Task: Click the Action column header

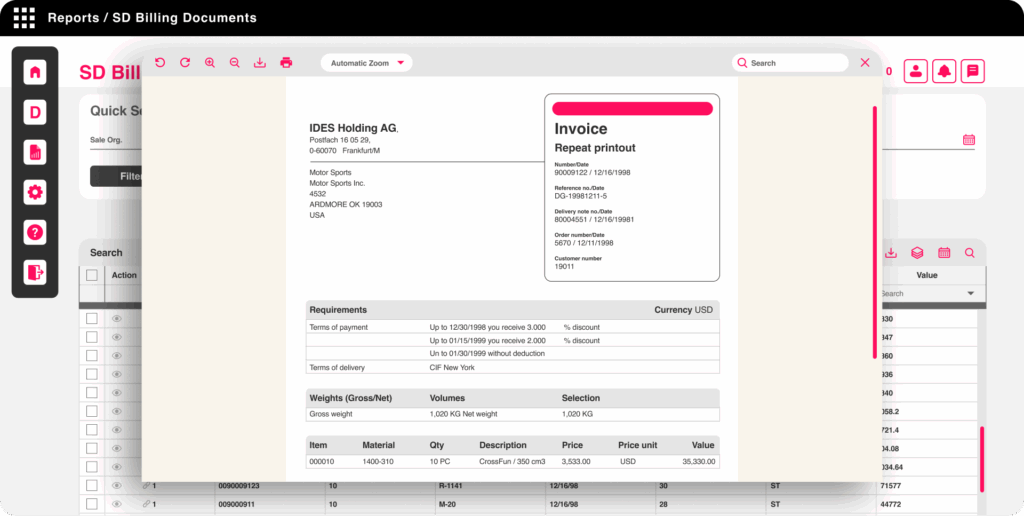Action: pyautogui.click(x=124, y=275)
